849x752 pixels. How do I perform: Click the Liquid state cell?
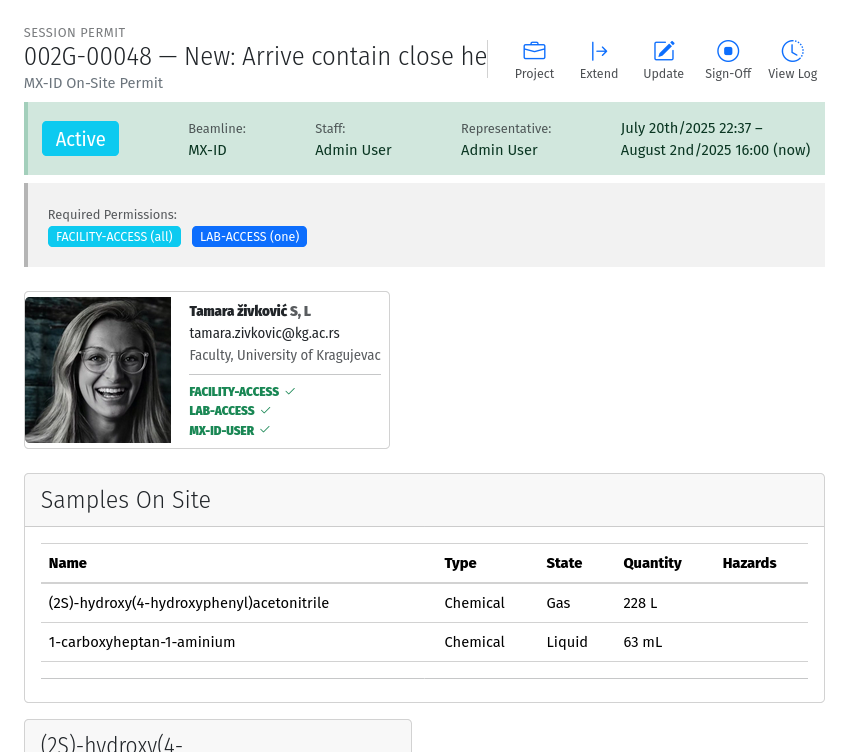[567, 642]
